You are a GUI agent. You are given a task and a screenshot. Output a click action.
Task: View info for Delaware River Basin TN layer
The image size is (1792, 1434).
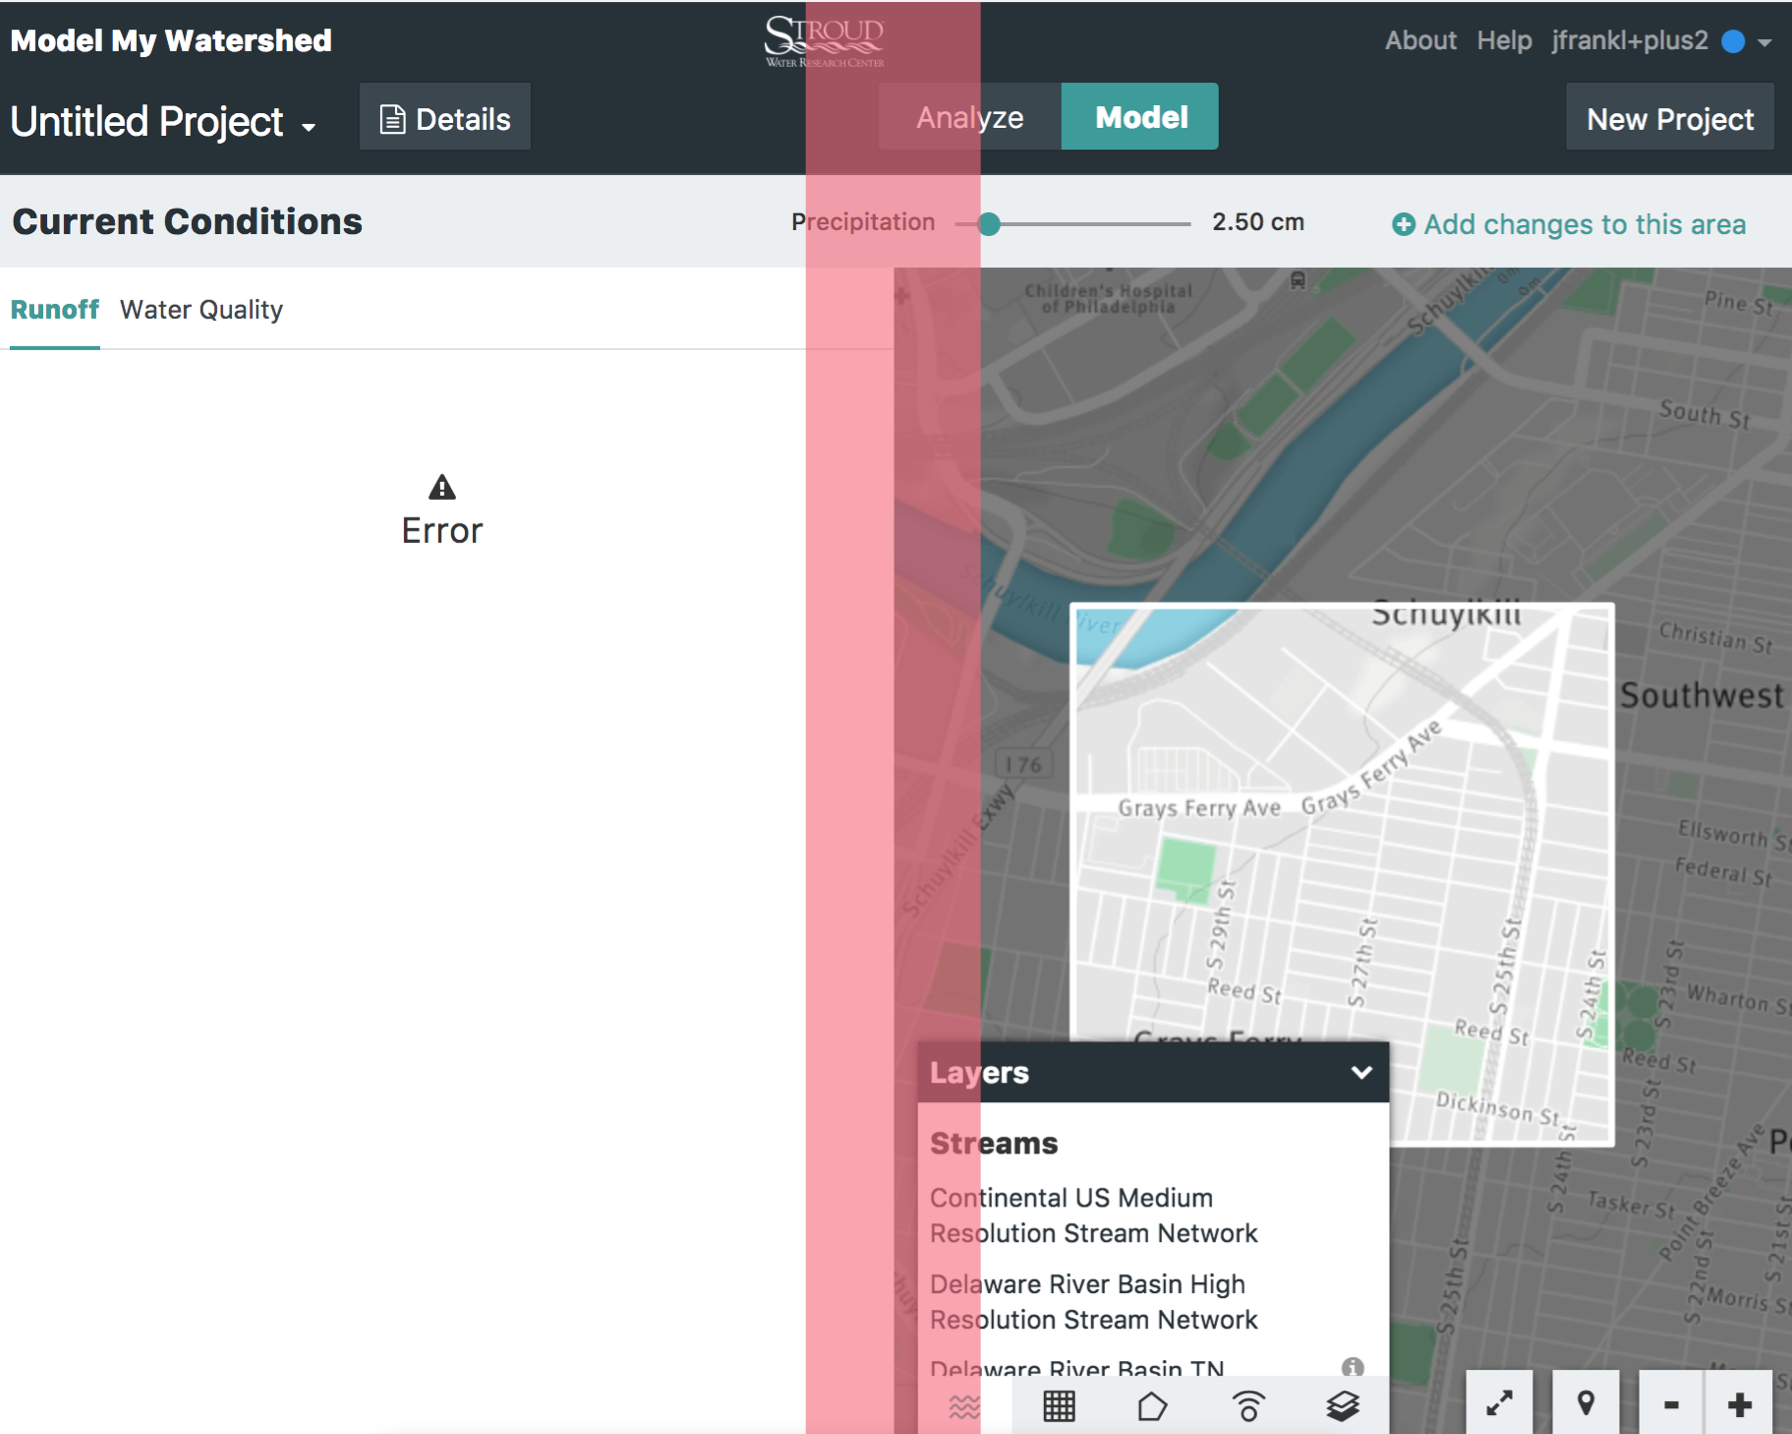point(1355,1366)
